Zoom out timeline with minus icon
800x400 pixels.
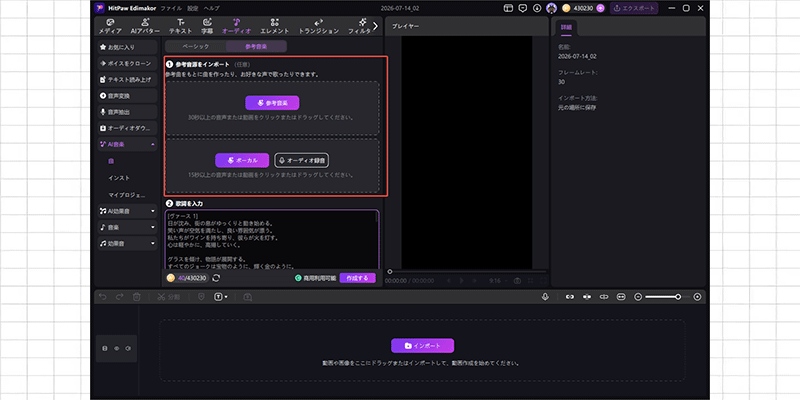637,296
